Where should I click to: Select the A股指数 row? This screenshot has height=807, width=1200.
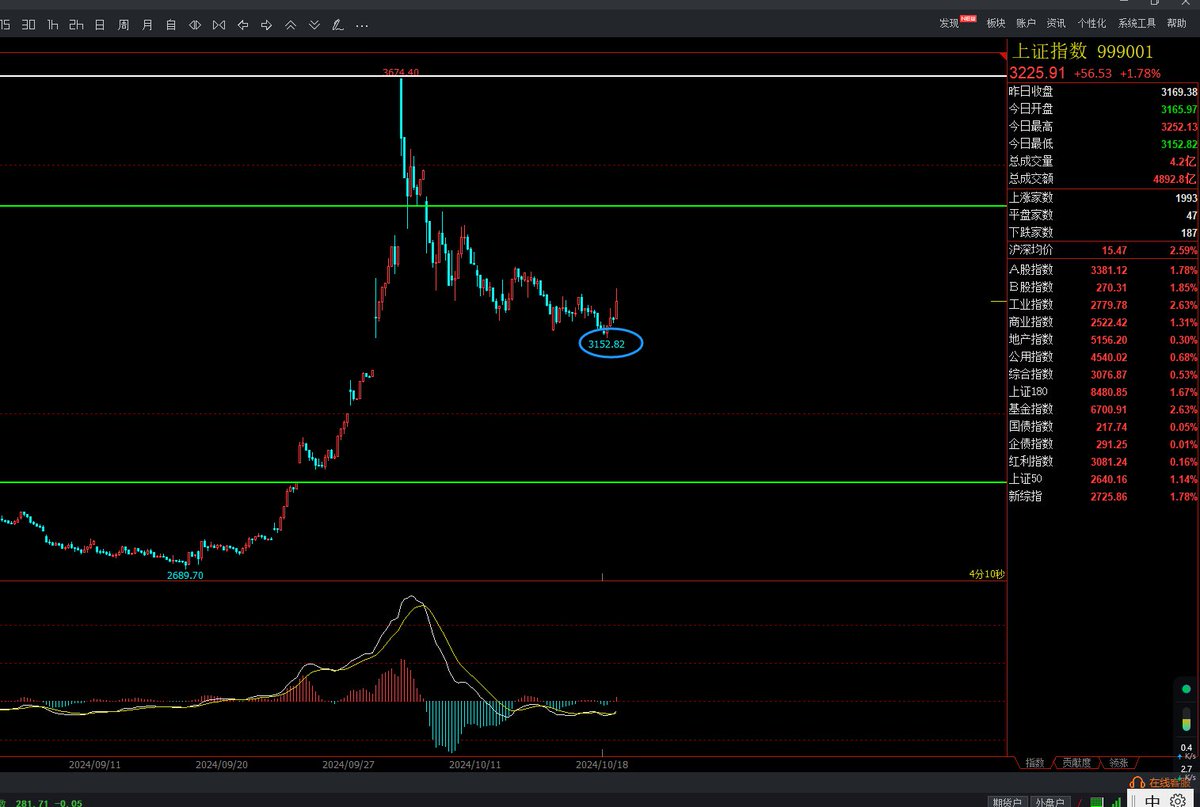coord(1103,269)
